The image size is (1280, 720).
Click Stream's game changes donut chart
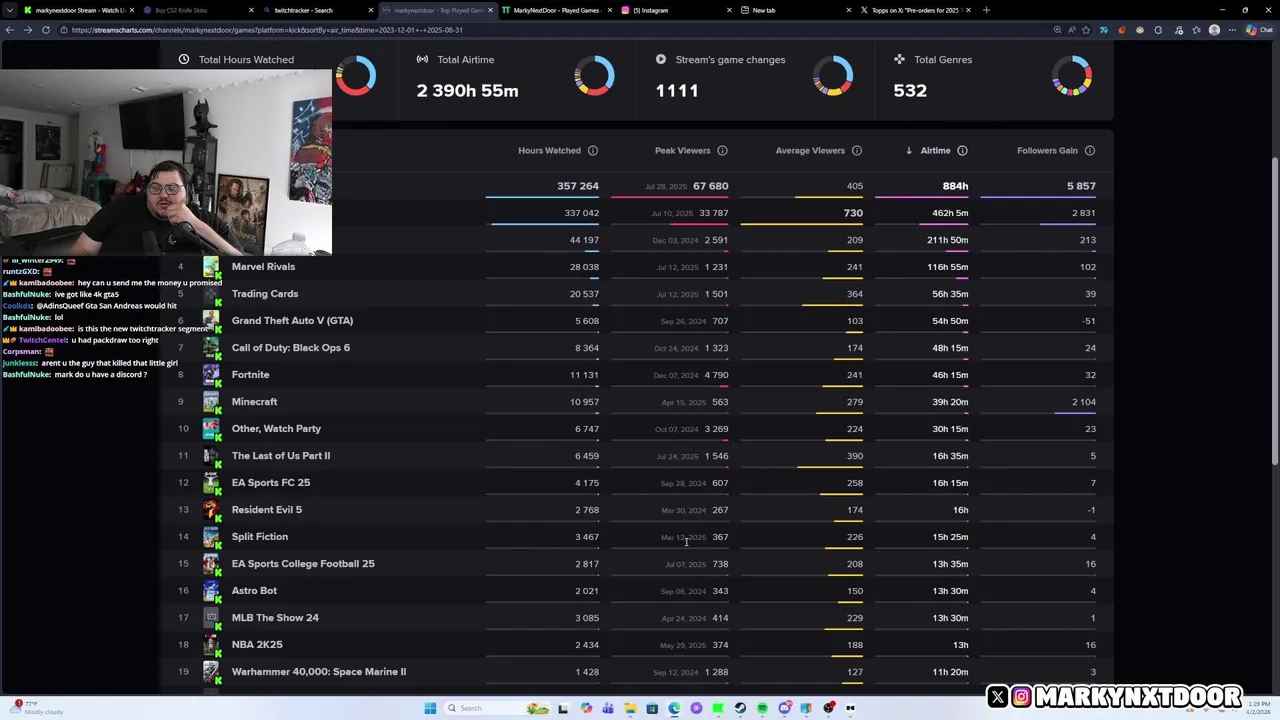(x=832, y=76)
